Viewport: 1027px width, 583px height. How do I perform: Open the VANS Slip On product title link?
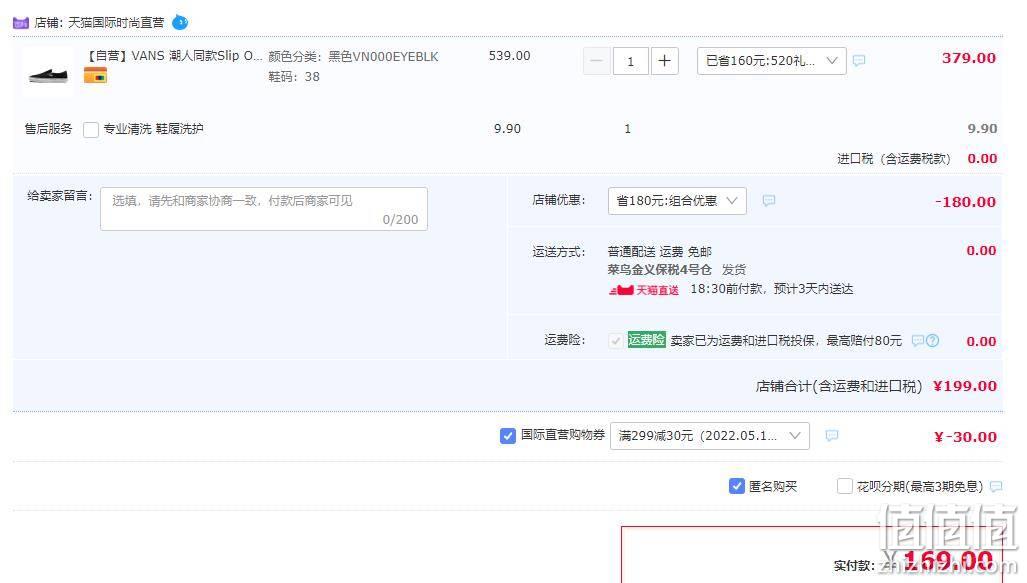click(x=175, y=56)
